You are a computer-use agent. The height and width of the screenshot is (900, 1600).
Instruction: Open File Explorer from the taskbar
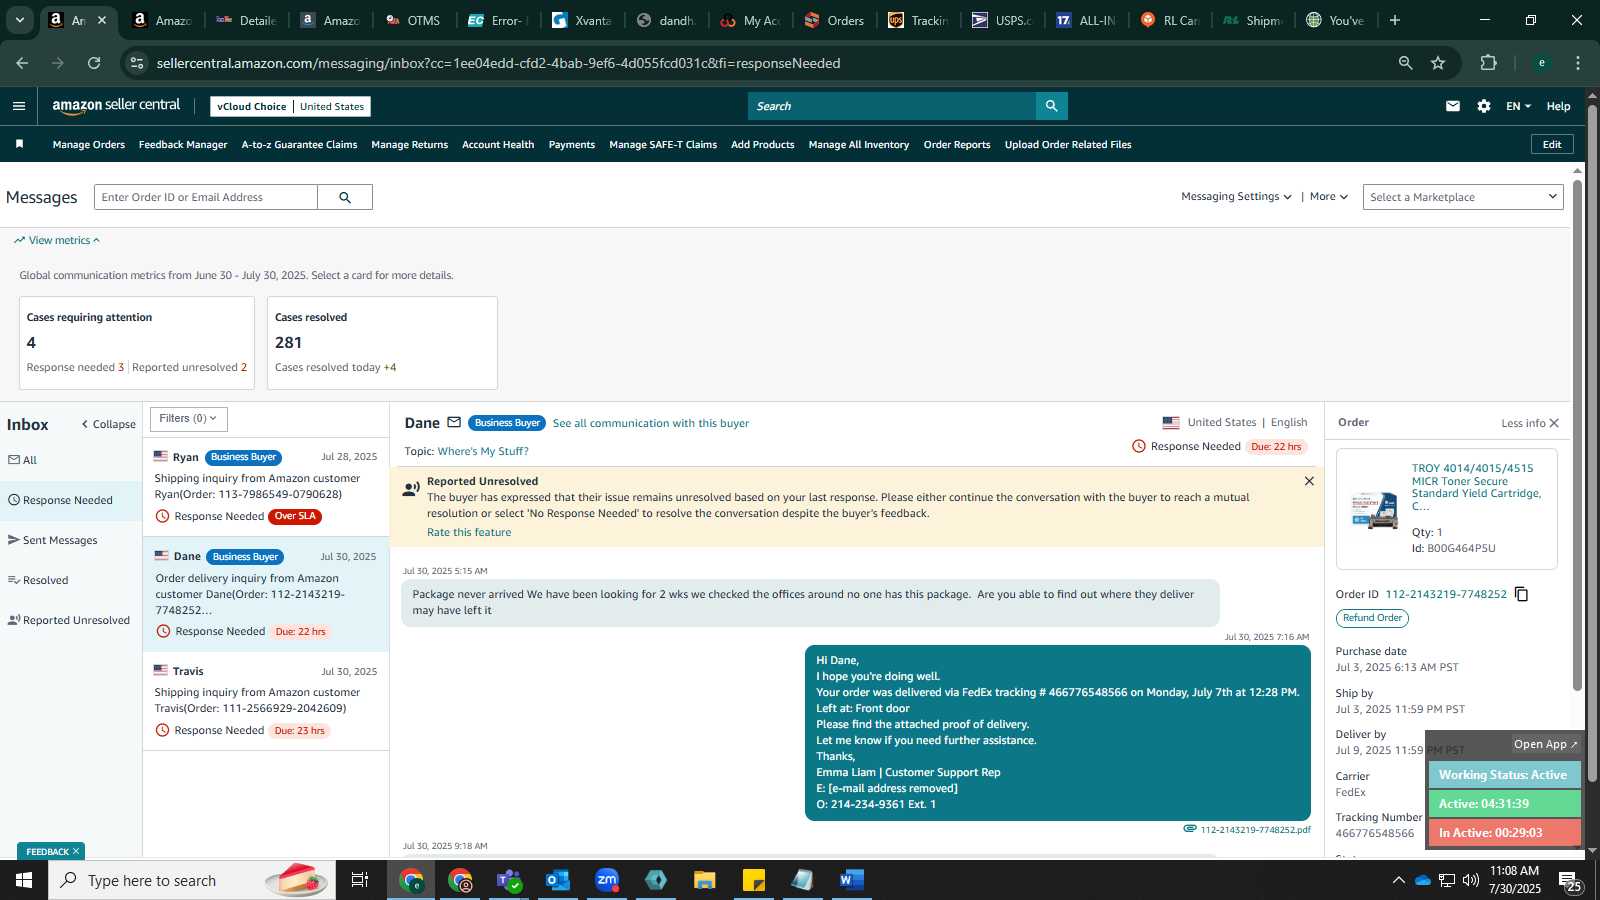[x=705, y=880]
